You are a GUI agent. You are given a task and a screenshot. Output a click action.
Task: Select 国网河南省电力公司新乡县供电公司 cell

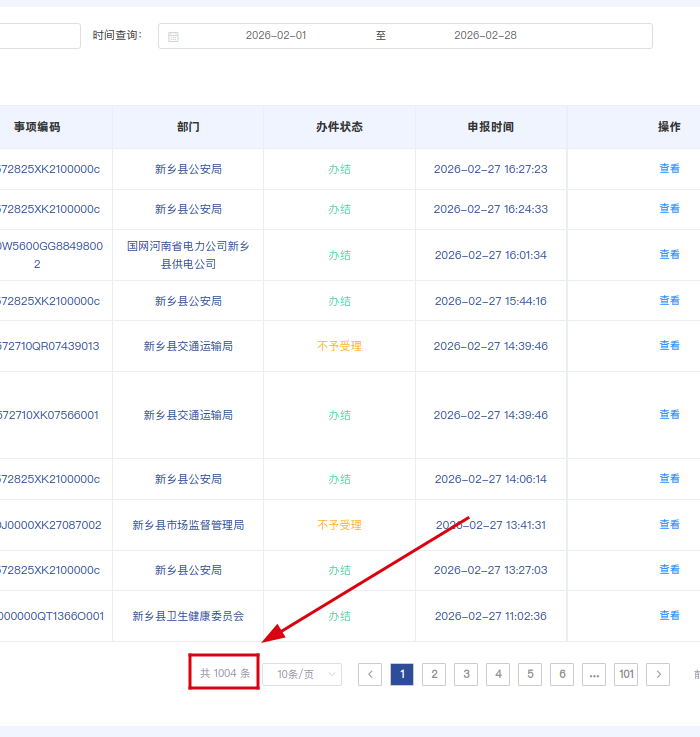188,255
